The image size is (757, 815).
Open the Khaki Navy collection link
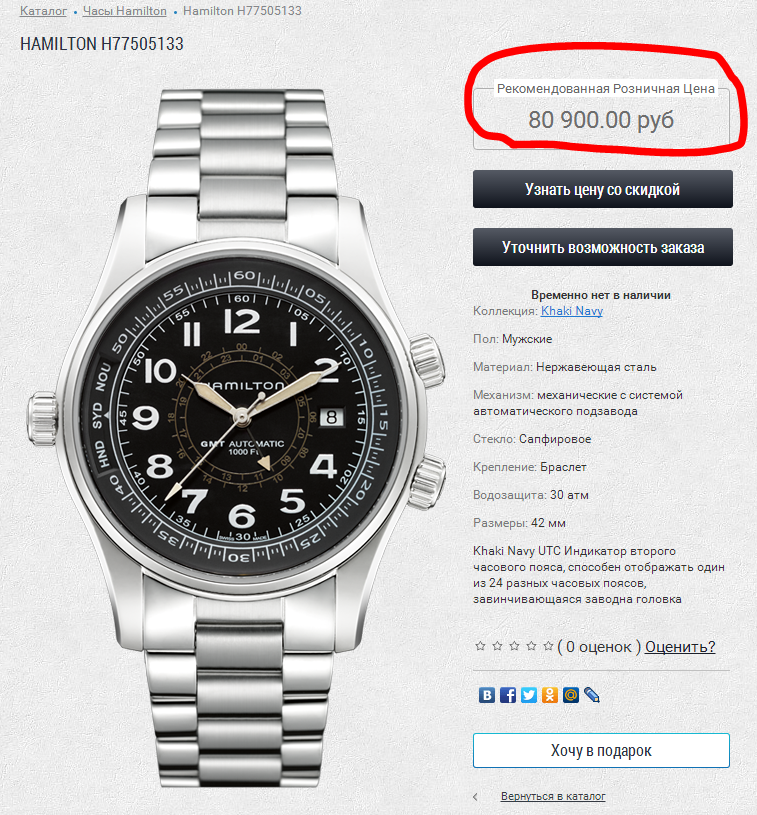(572, 311)
